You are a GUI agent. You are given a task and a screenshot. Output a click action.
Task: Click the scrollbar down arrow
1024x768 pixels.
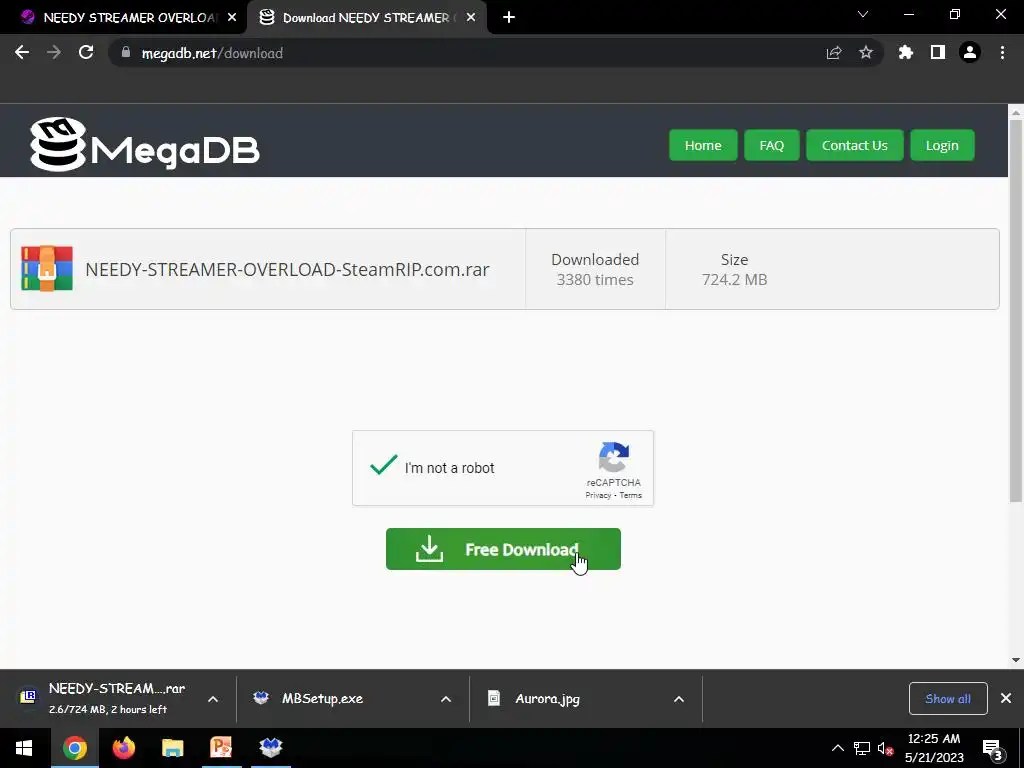click(x=1016, y=660)
